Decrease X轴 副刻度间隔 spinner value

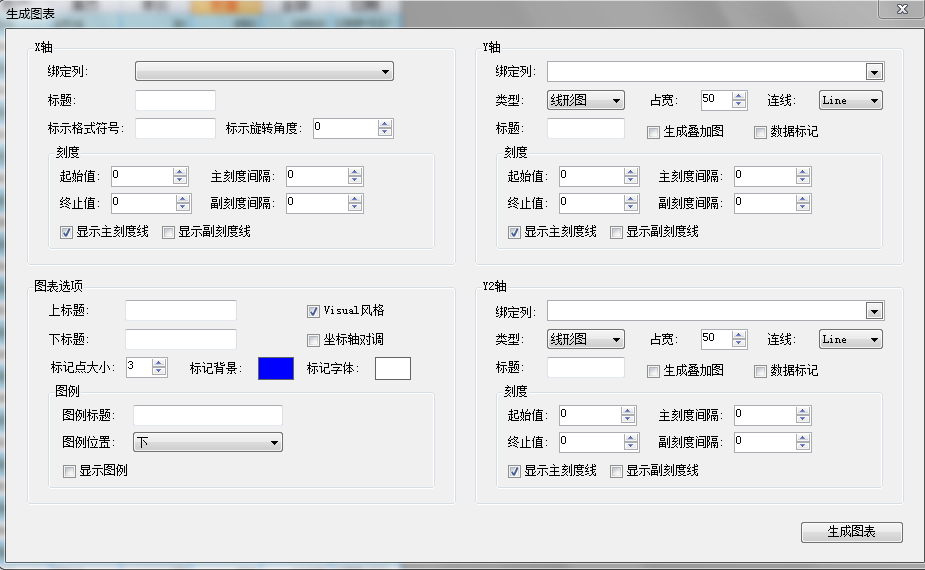point(355,207)
